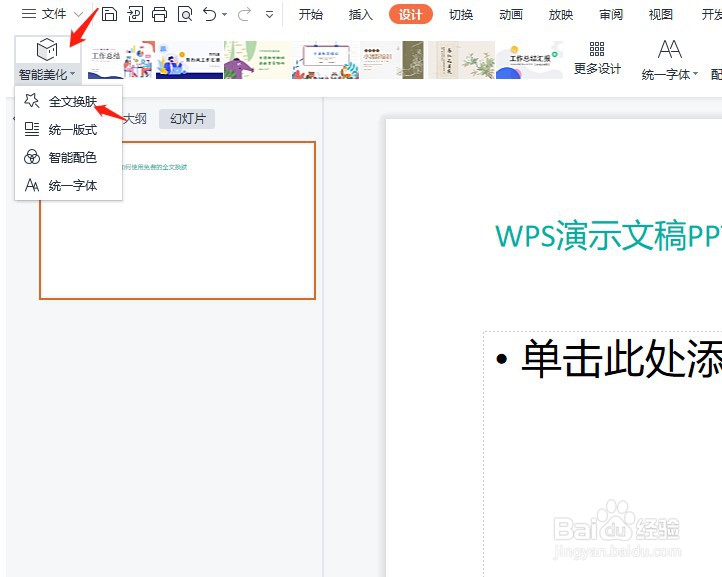Open the 视图 tab
Screen dimensions: 722x577
coord(661,15)
